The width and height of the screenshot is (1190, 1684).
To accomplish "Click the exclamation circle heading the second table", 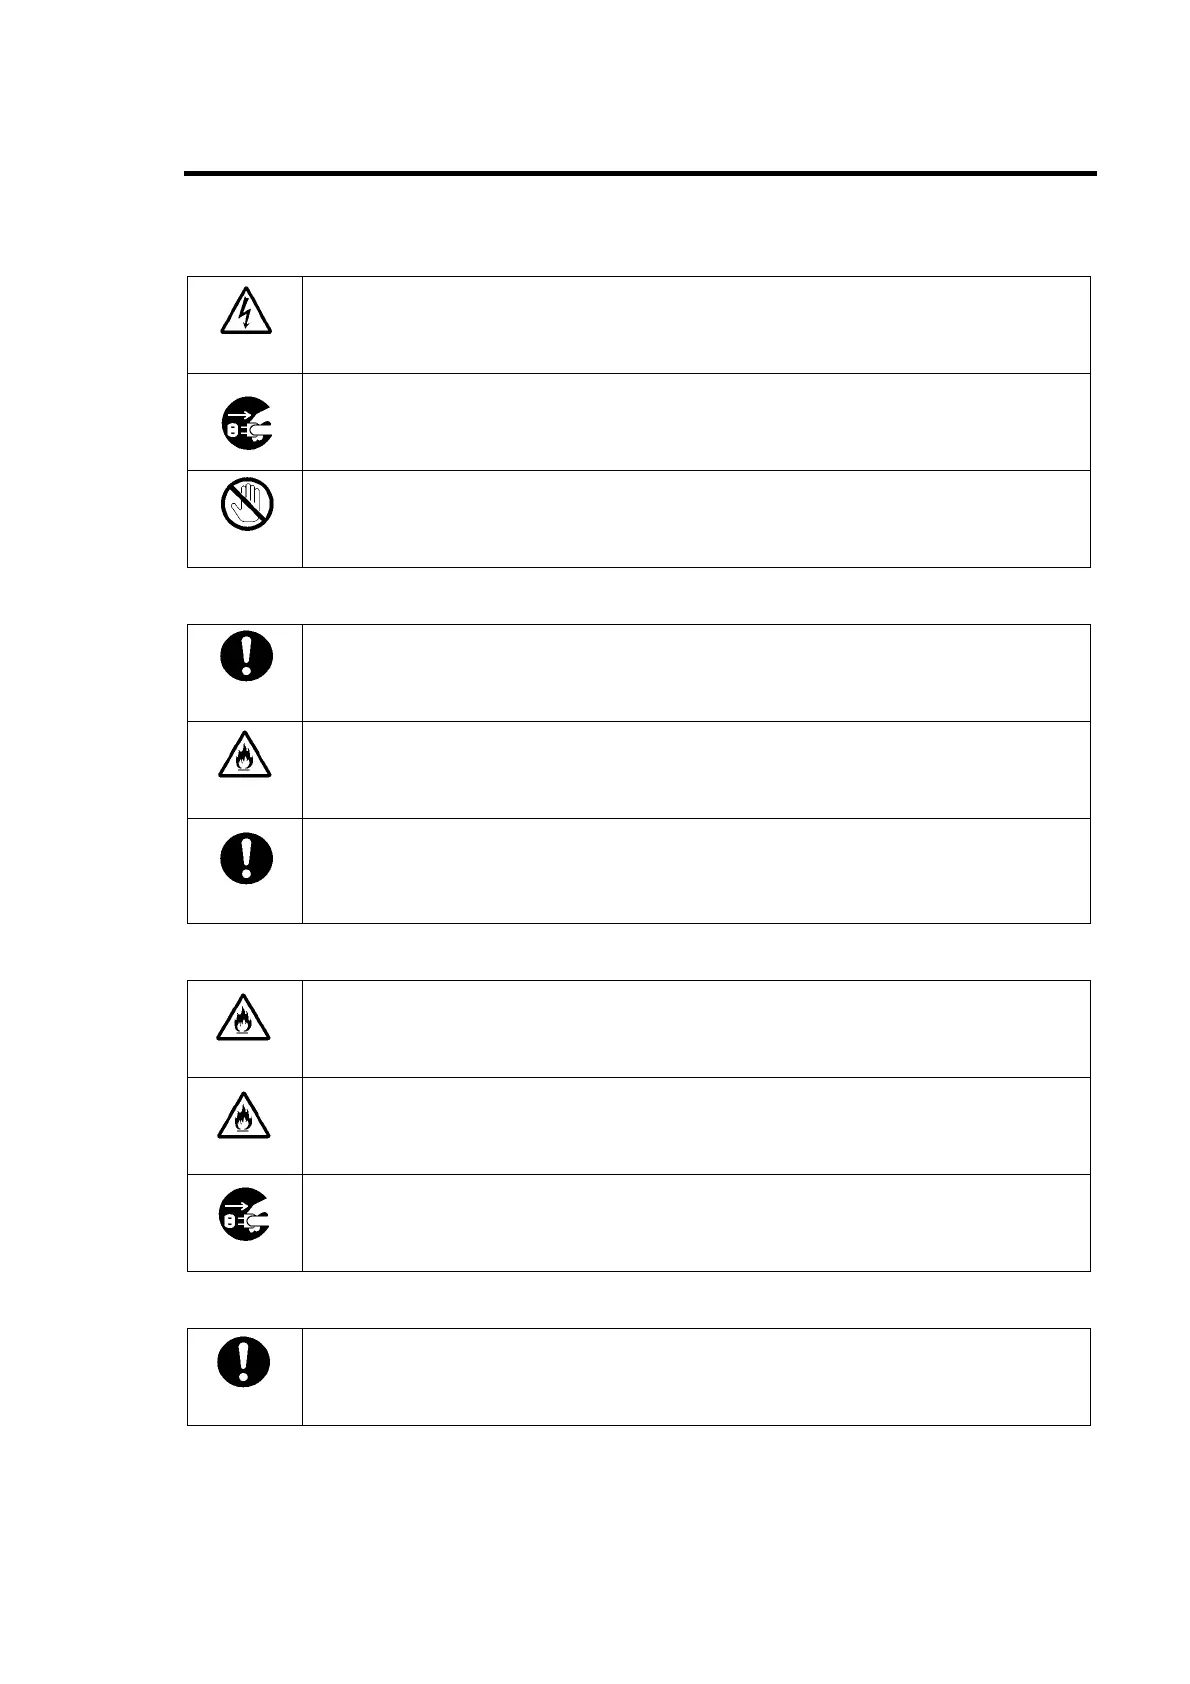I will click(245, 657).
